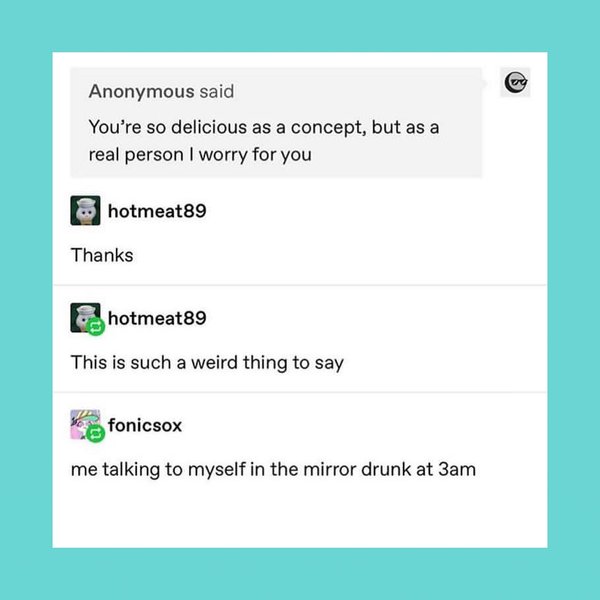The image size is (600, 600).
Task: Click the word "said" in the ask header
Action: pyautogui.click(x=217, y=92)
